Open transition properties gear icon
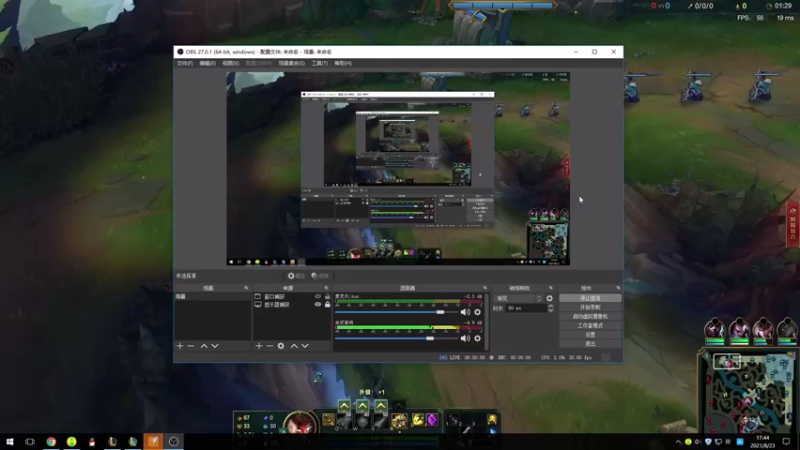The height and width of the screenshot is (450, 800). 549,298
